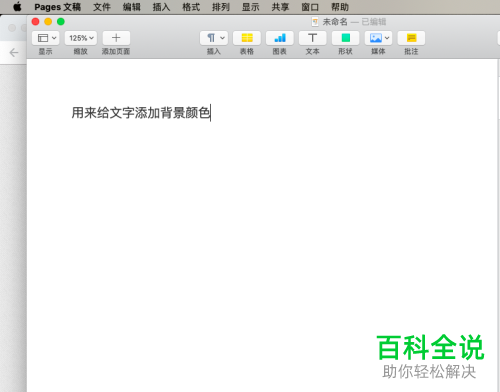Open the Pages 文稿 app menu

coord(58,7)
